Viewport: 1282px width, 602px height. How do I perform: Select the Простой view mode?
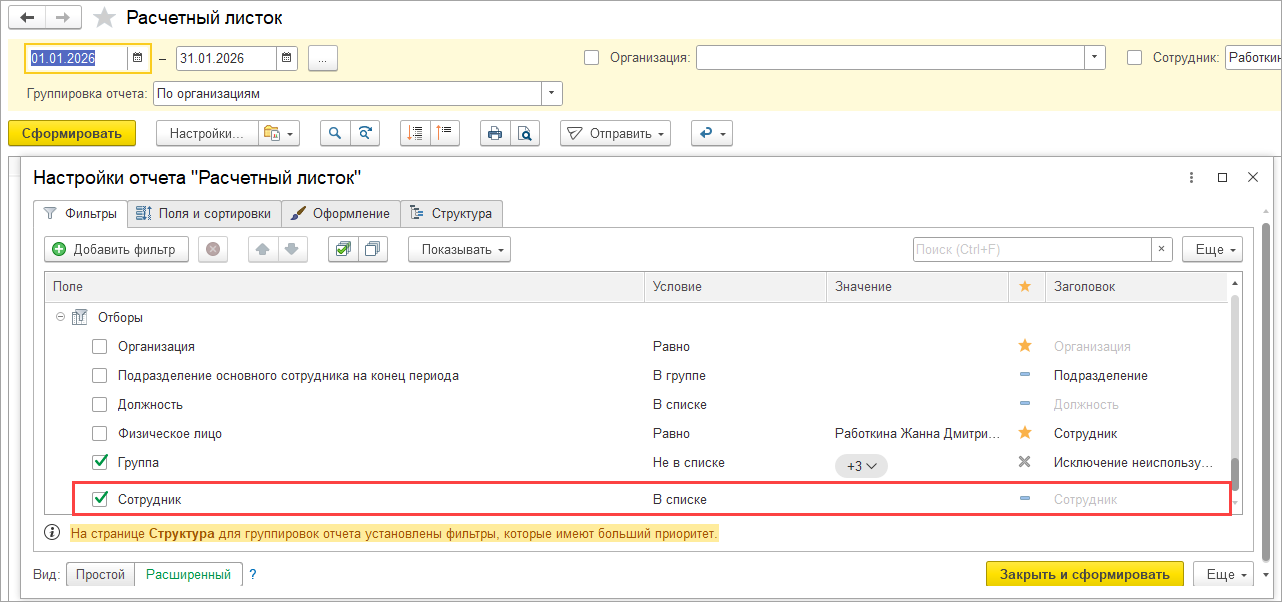click(101, 574)
